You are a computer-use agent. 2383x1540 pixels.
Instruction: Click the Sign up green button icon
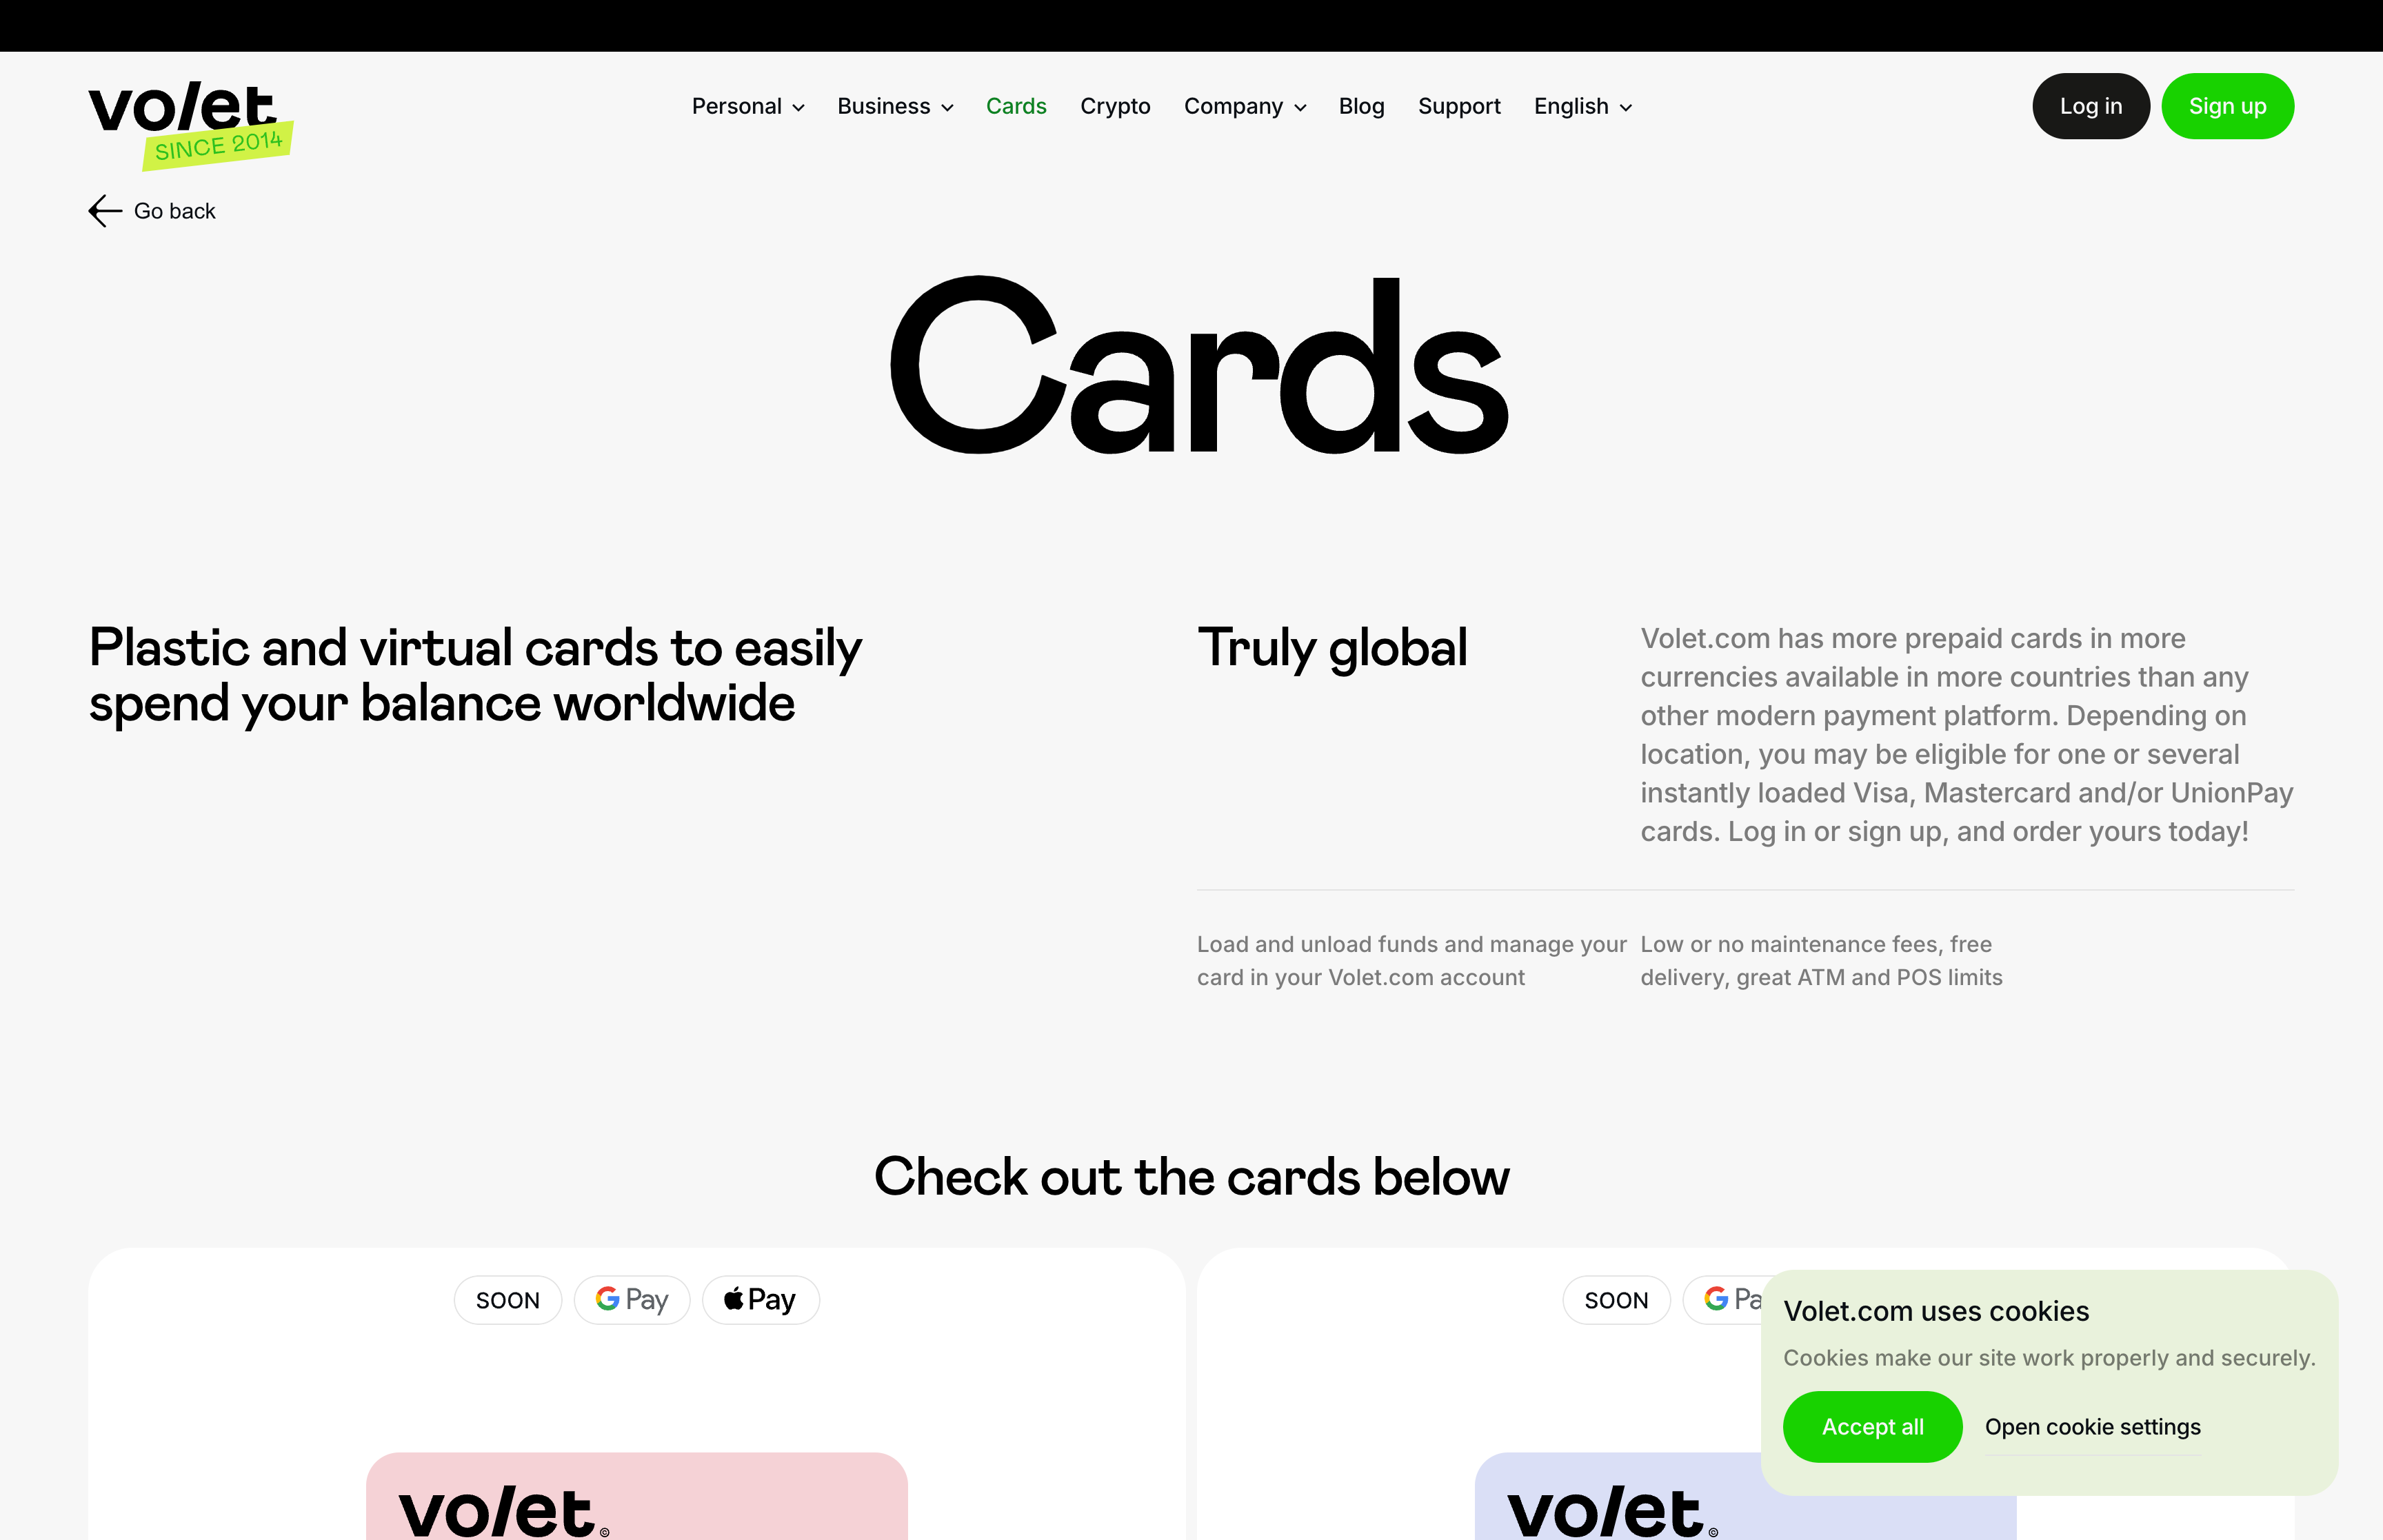tap(2229, 106)
